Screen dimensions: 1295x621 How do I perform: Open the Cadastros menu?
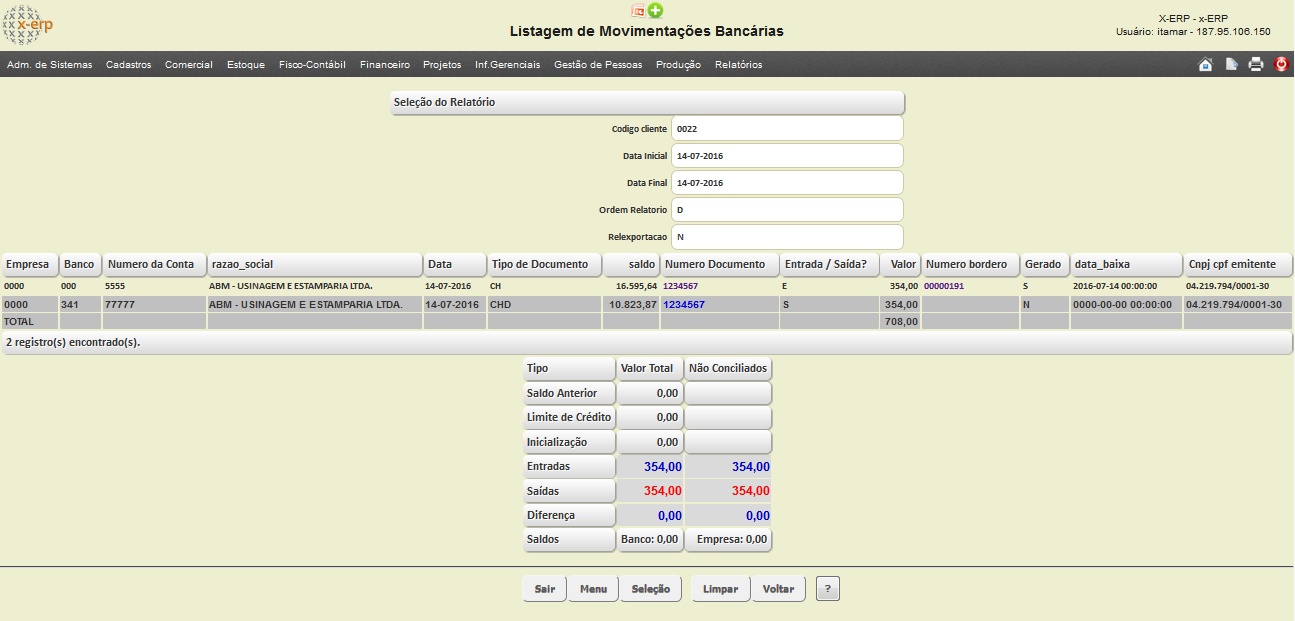point(128,65)
